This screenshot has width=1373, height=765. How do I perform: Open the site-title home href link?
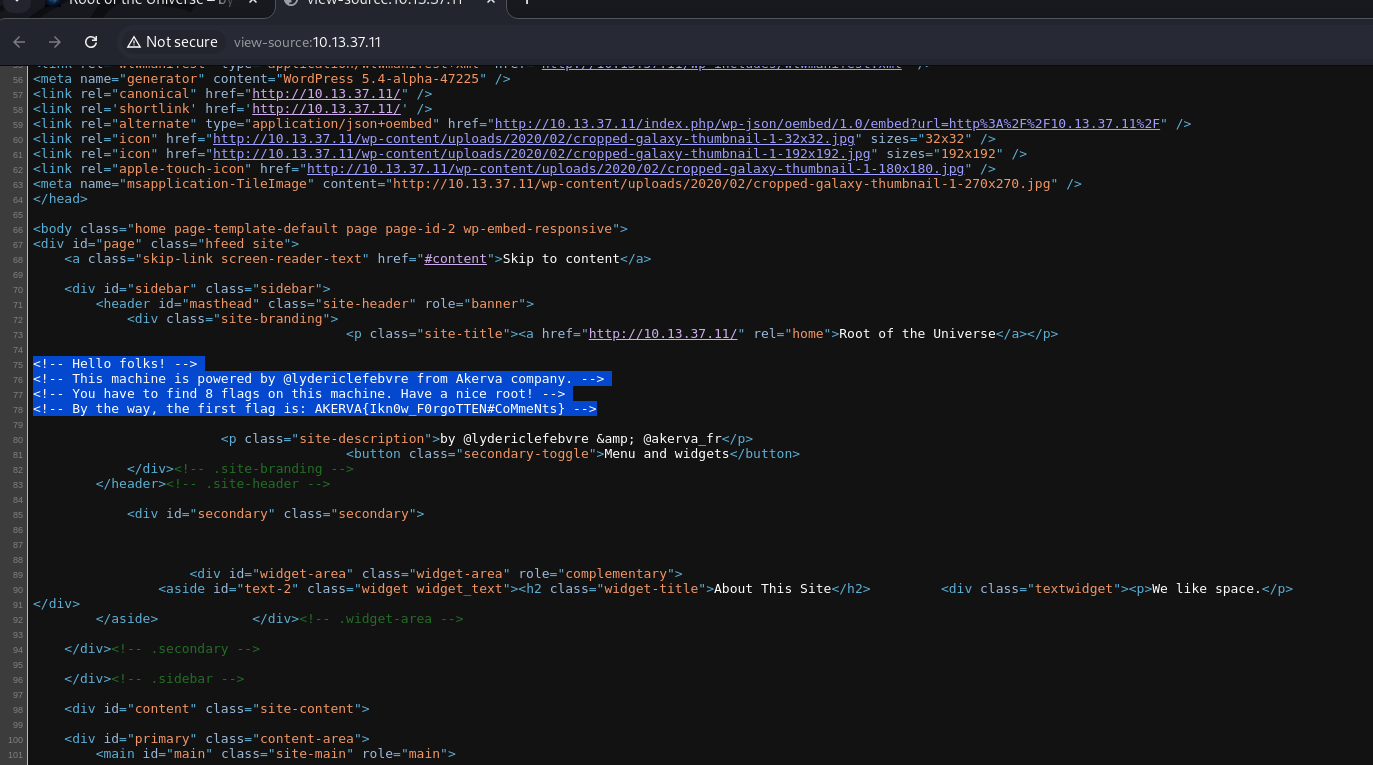tap(666, 334)
